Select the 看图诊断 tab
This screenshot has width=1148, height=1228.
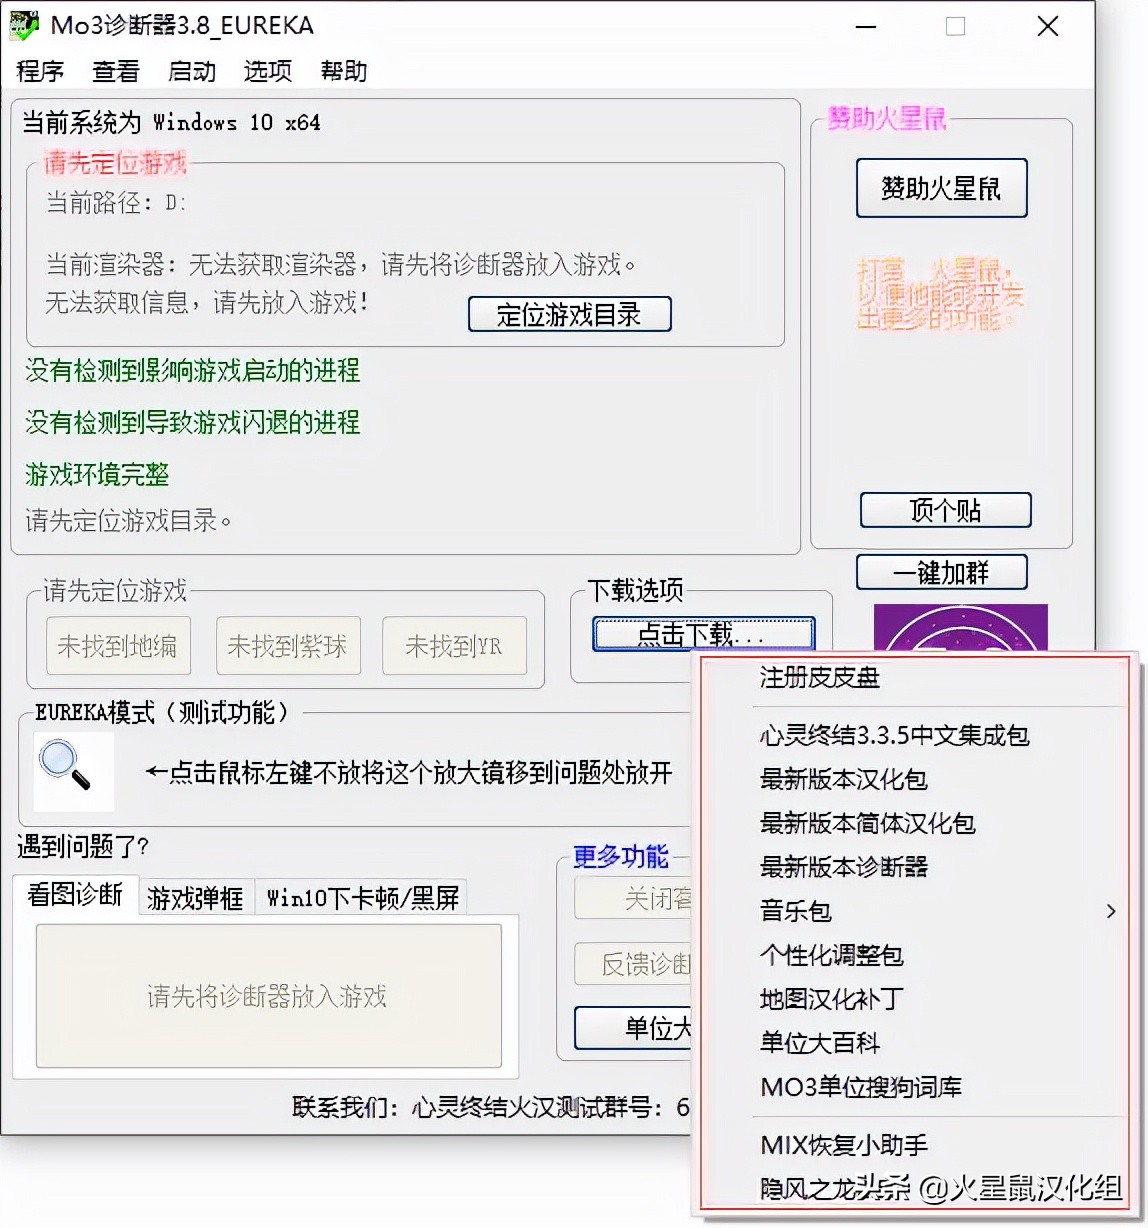74,896
